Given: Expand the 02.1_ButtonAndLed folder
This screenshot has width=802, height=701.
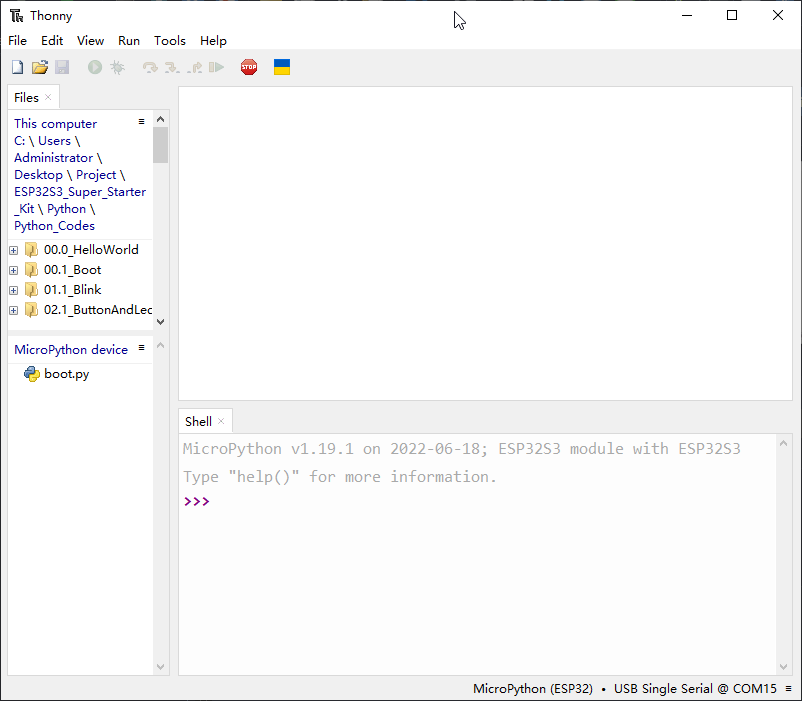Looking at the screenshot, I should (x=14, y=310).
